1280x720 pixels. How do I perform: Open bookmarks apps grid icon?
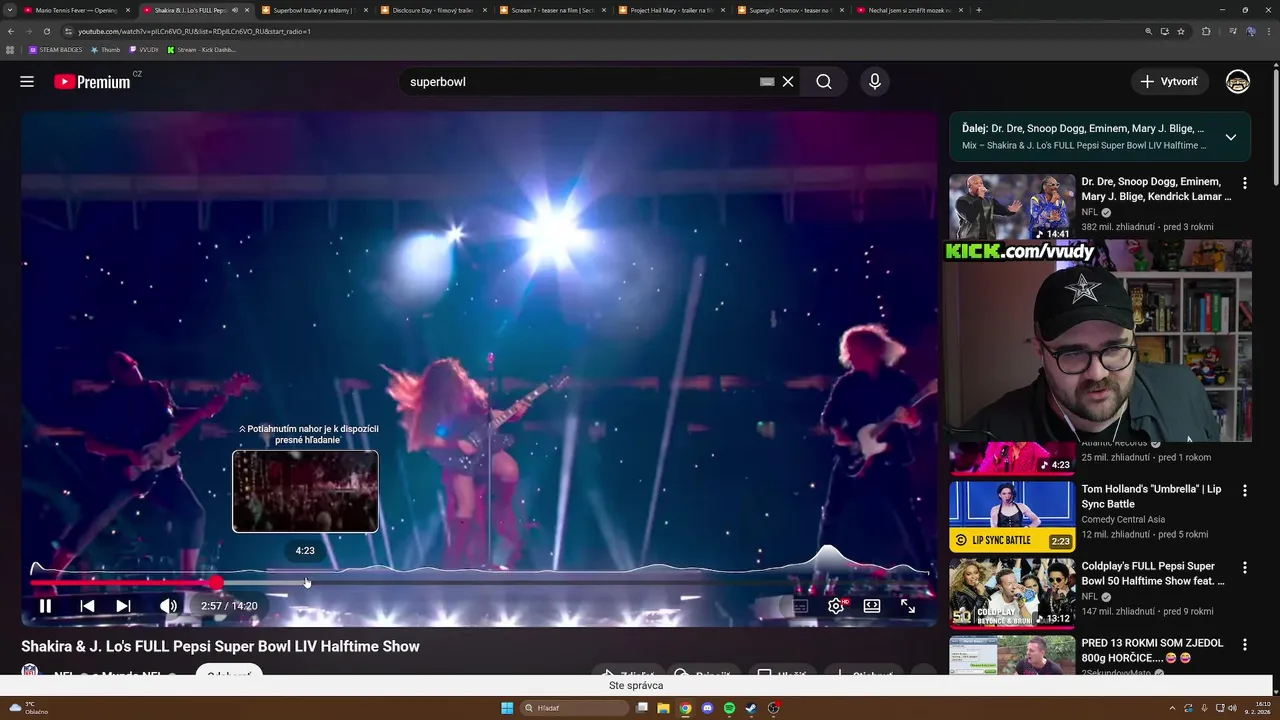point(11,49)
